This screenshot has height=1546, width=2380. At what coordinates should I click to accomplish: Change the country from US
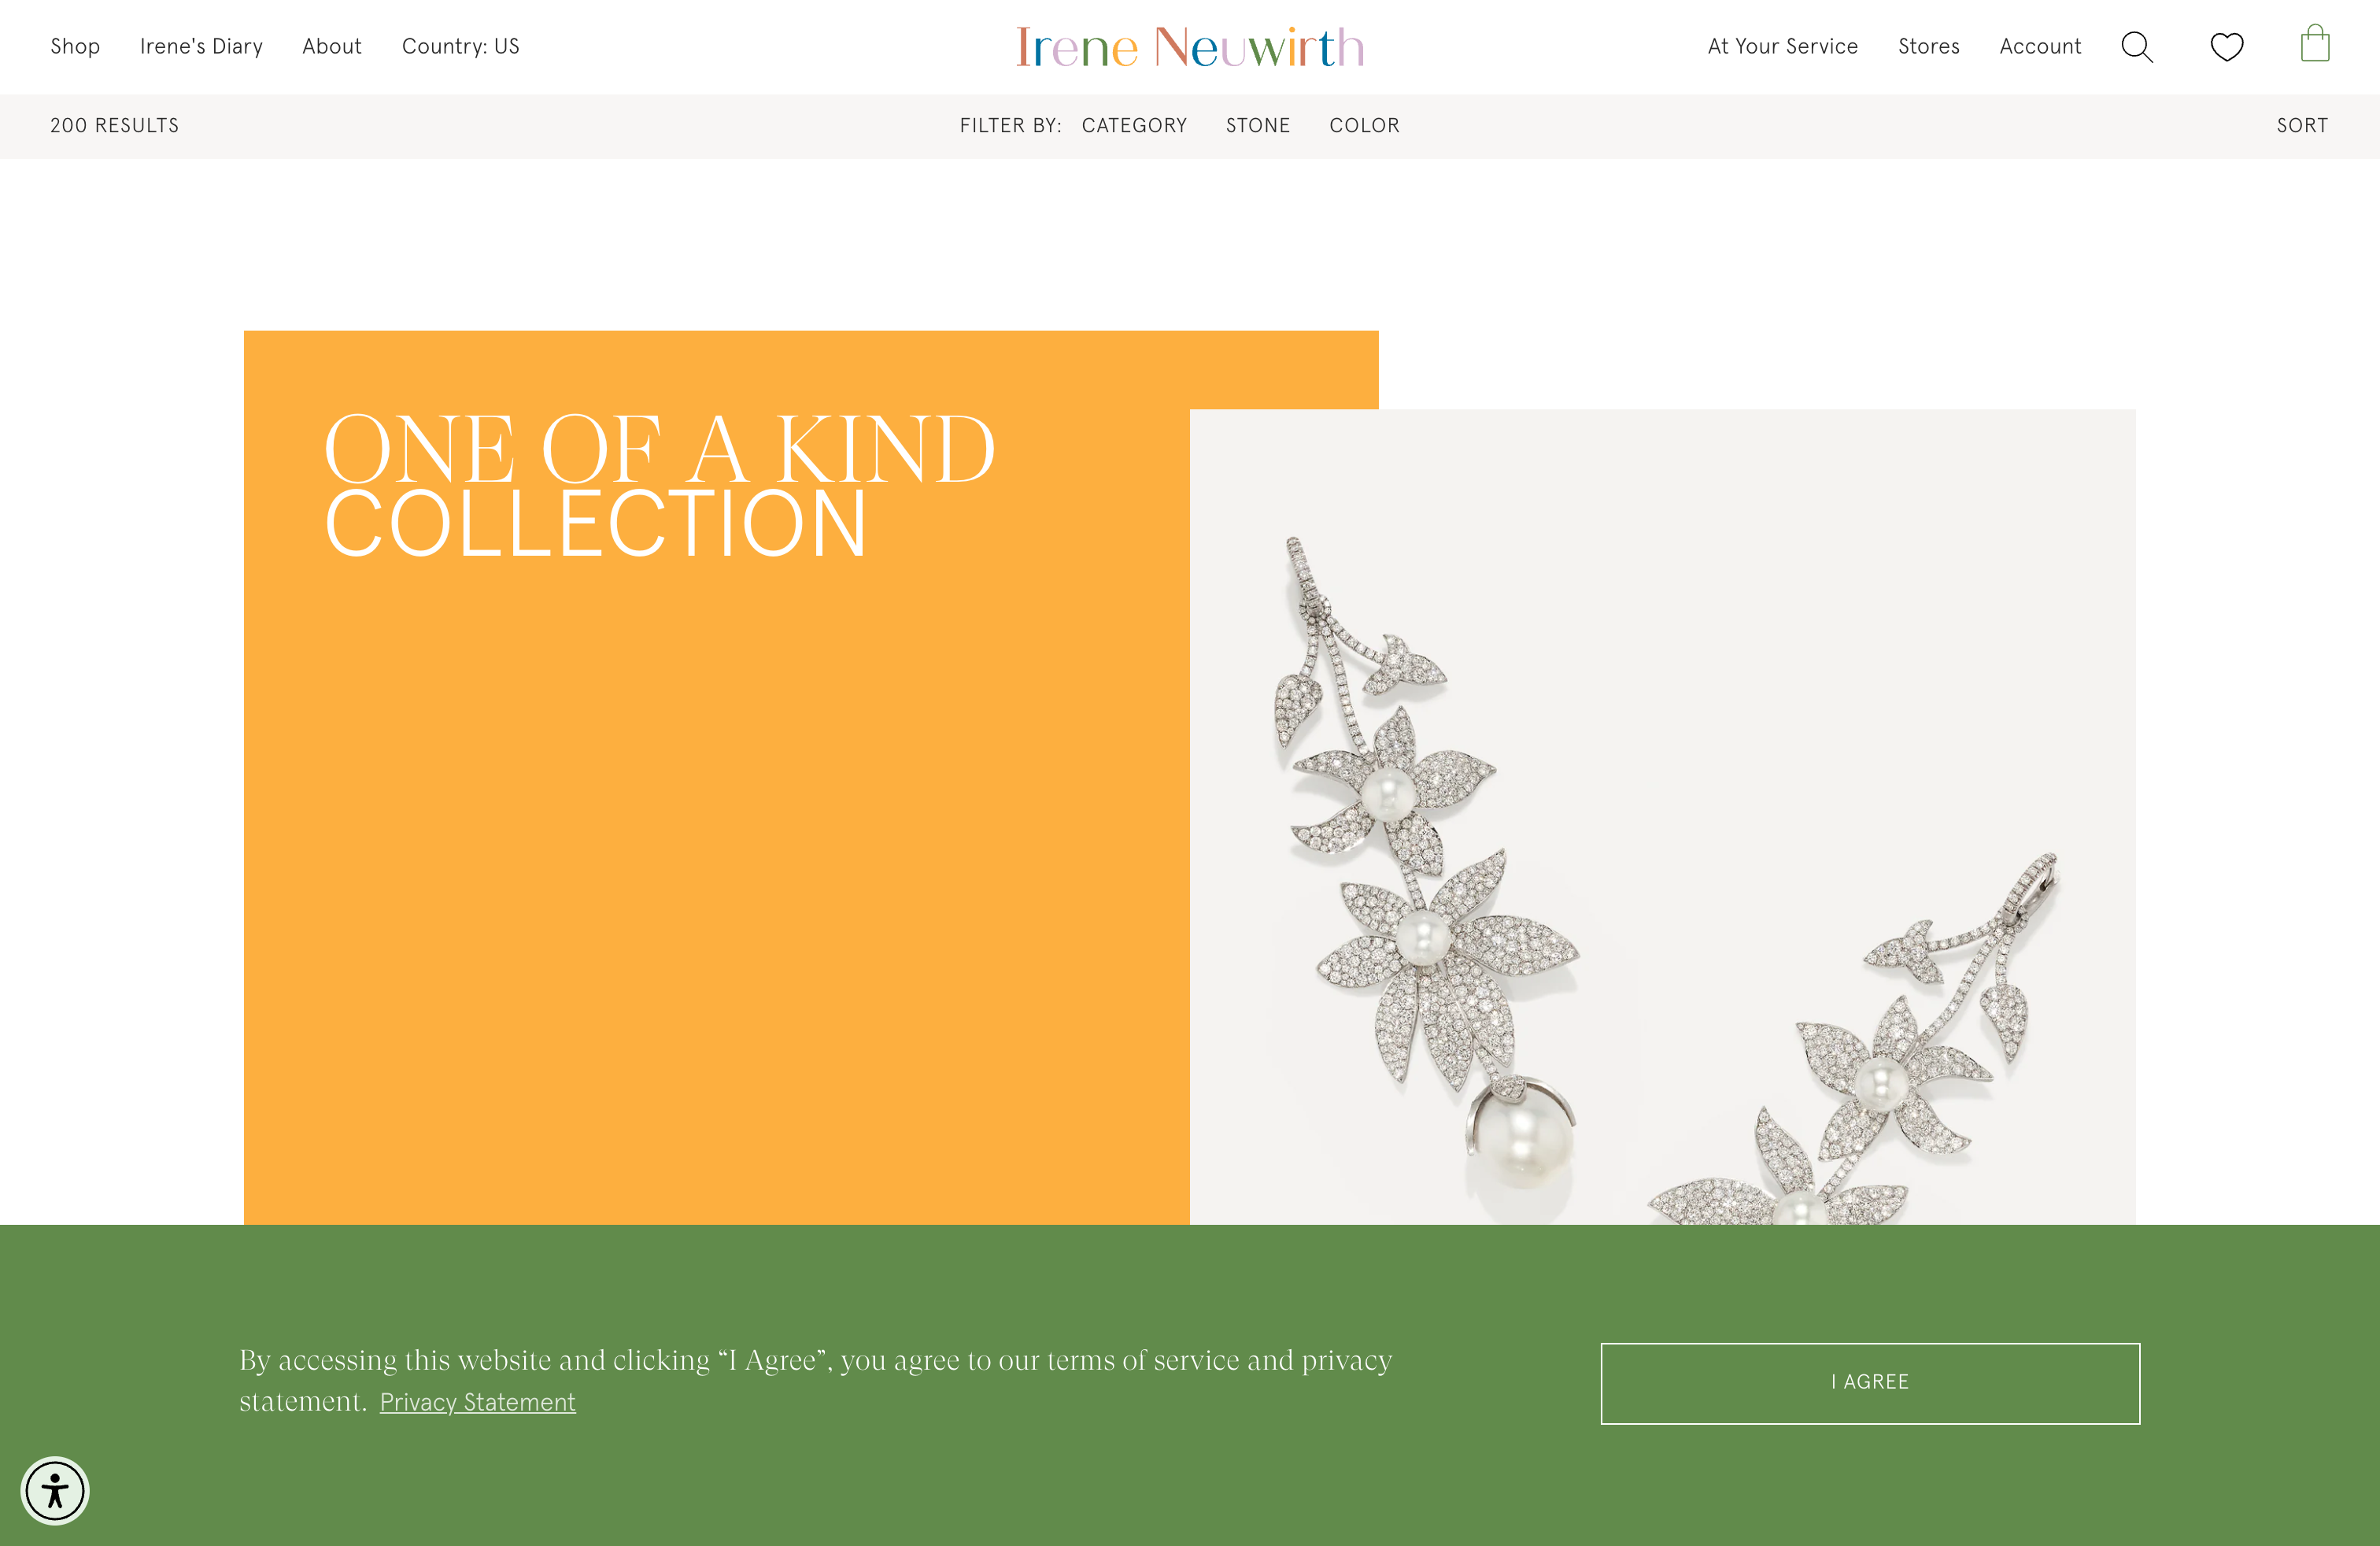pos(460,46)
